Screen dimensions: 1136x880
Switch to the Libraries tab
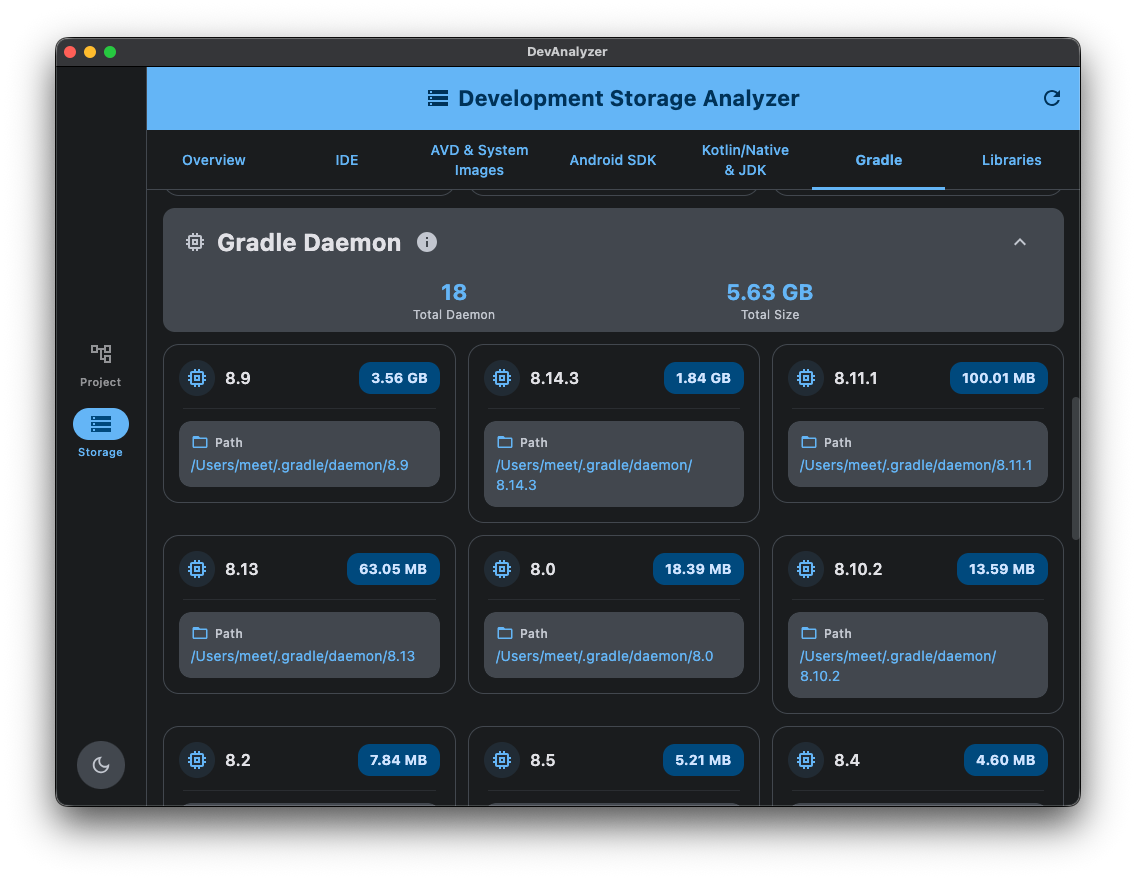click(1011, 160)
